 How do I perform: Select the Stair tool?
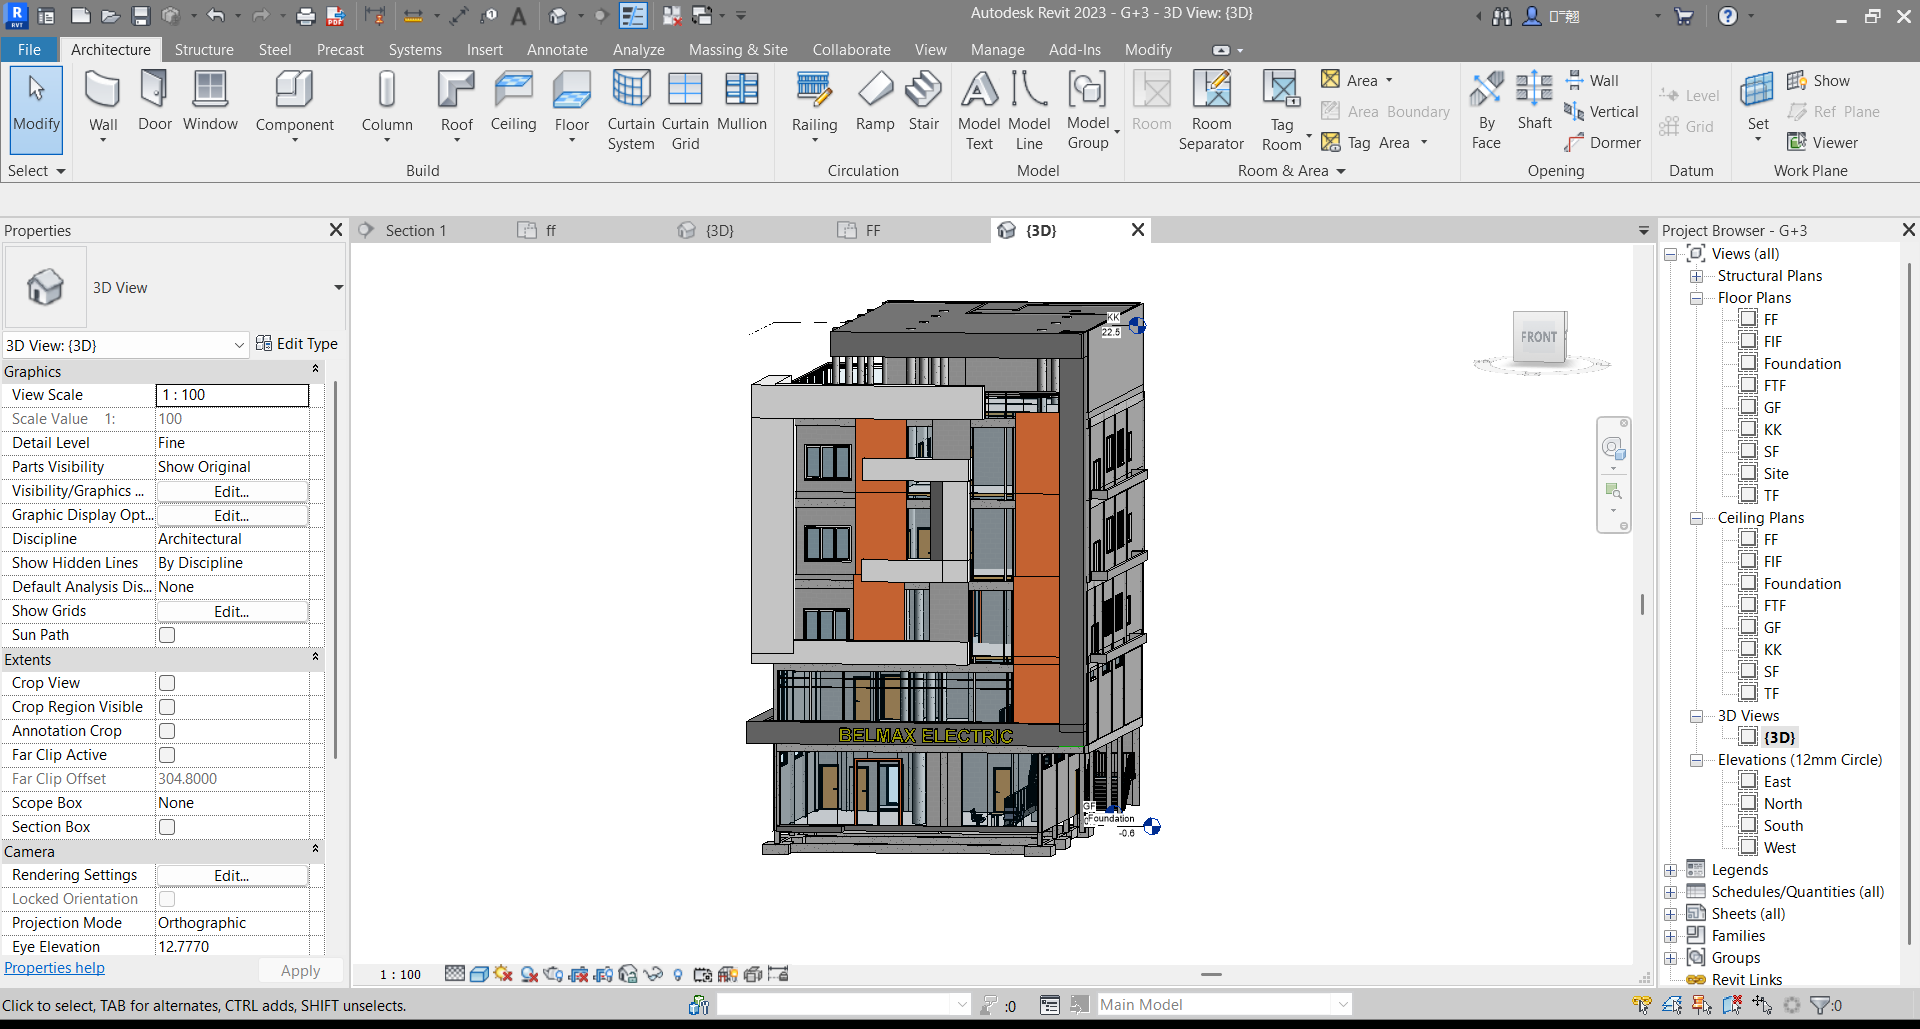coord(923,102)
